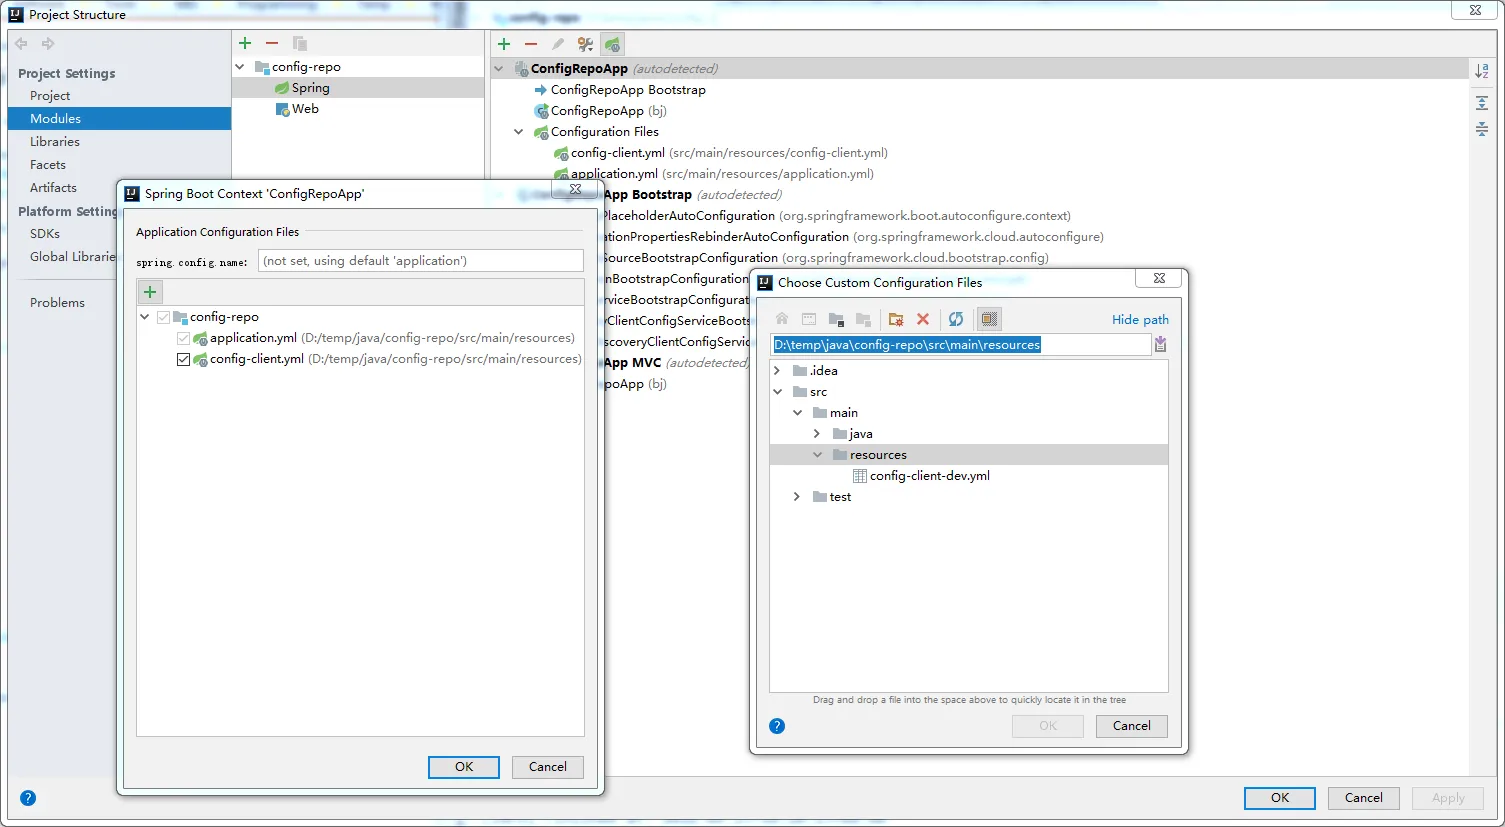
Task: Select the Spring facet under config-repo
Action: (310, 88)
